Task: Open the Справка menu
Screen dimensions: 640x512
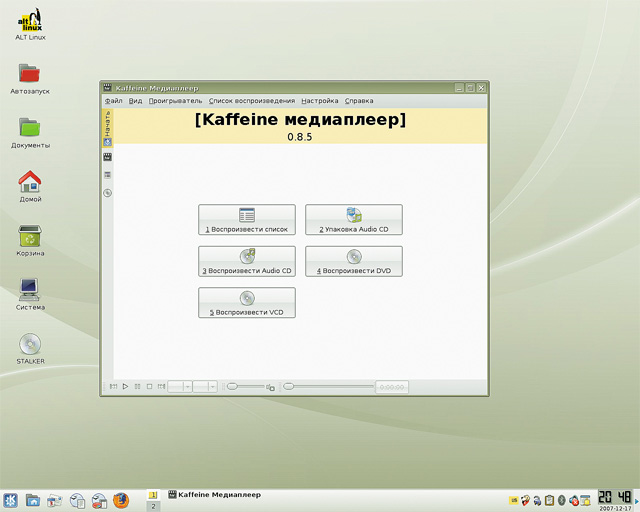Action: click(359, 101)
